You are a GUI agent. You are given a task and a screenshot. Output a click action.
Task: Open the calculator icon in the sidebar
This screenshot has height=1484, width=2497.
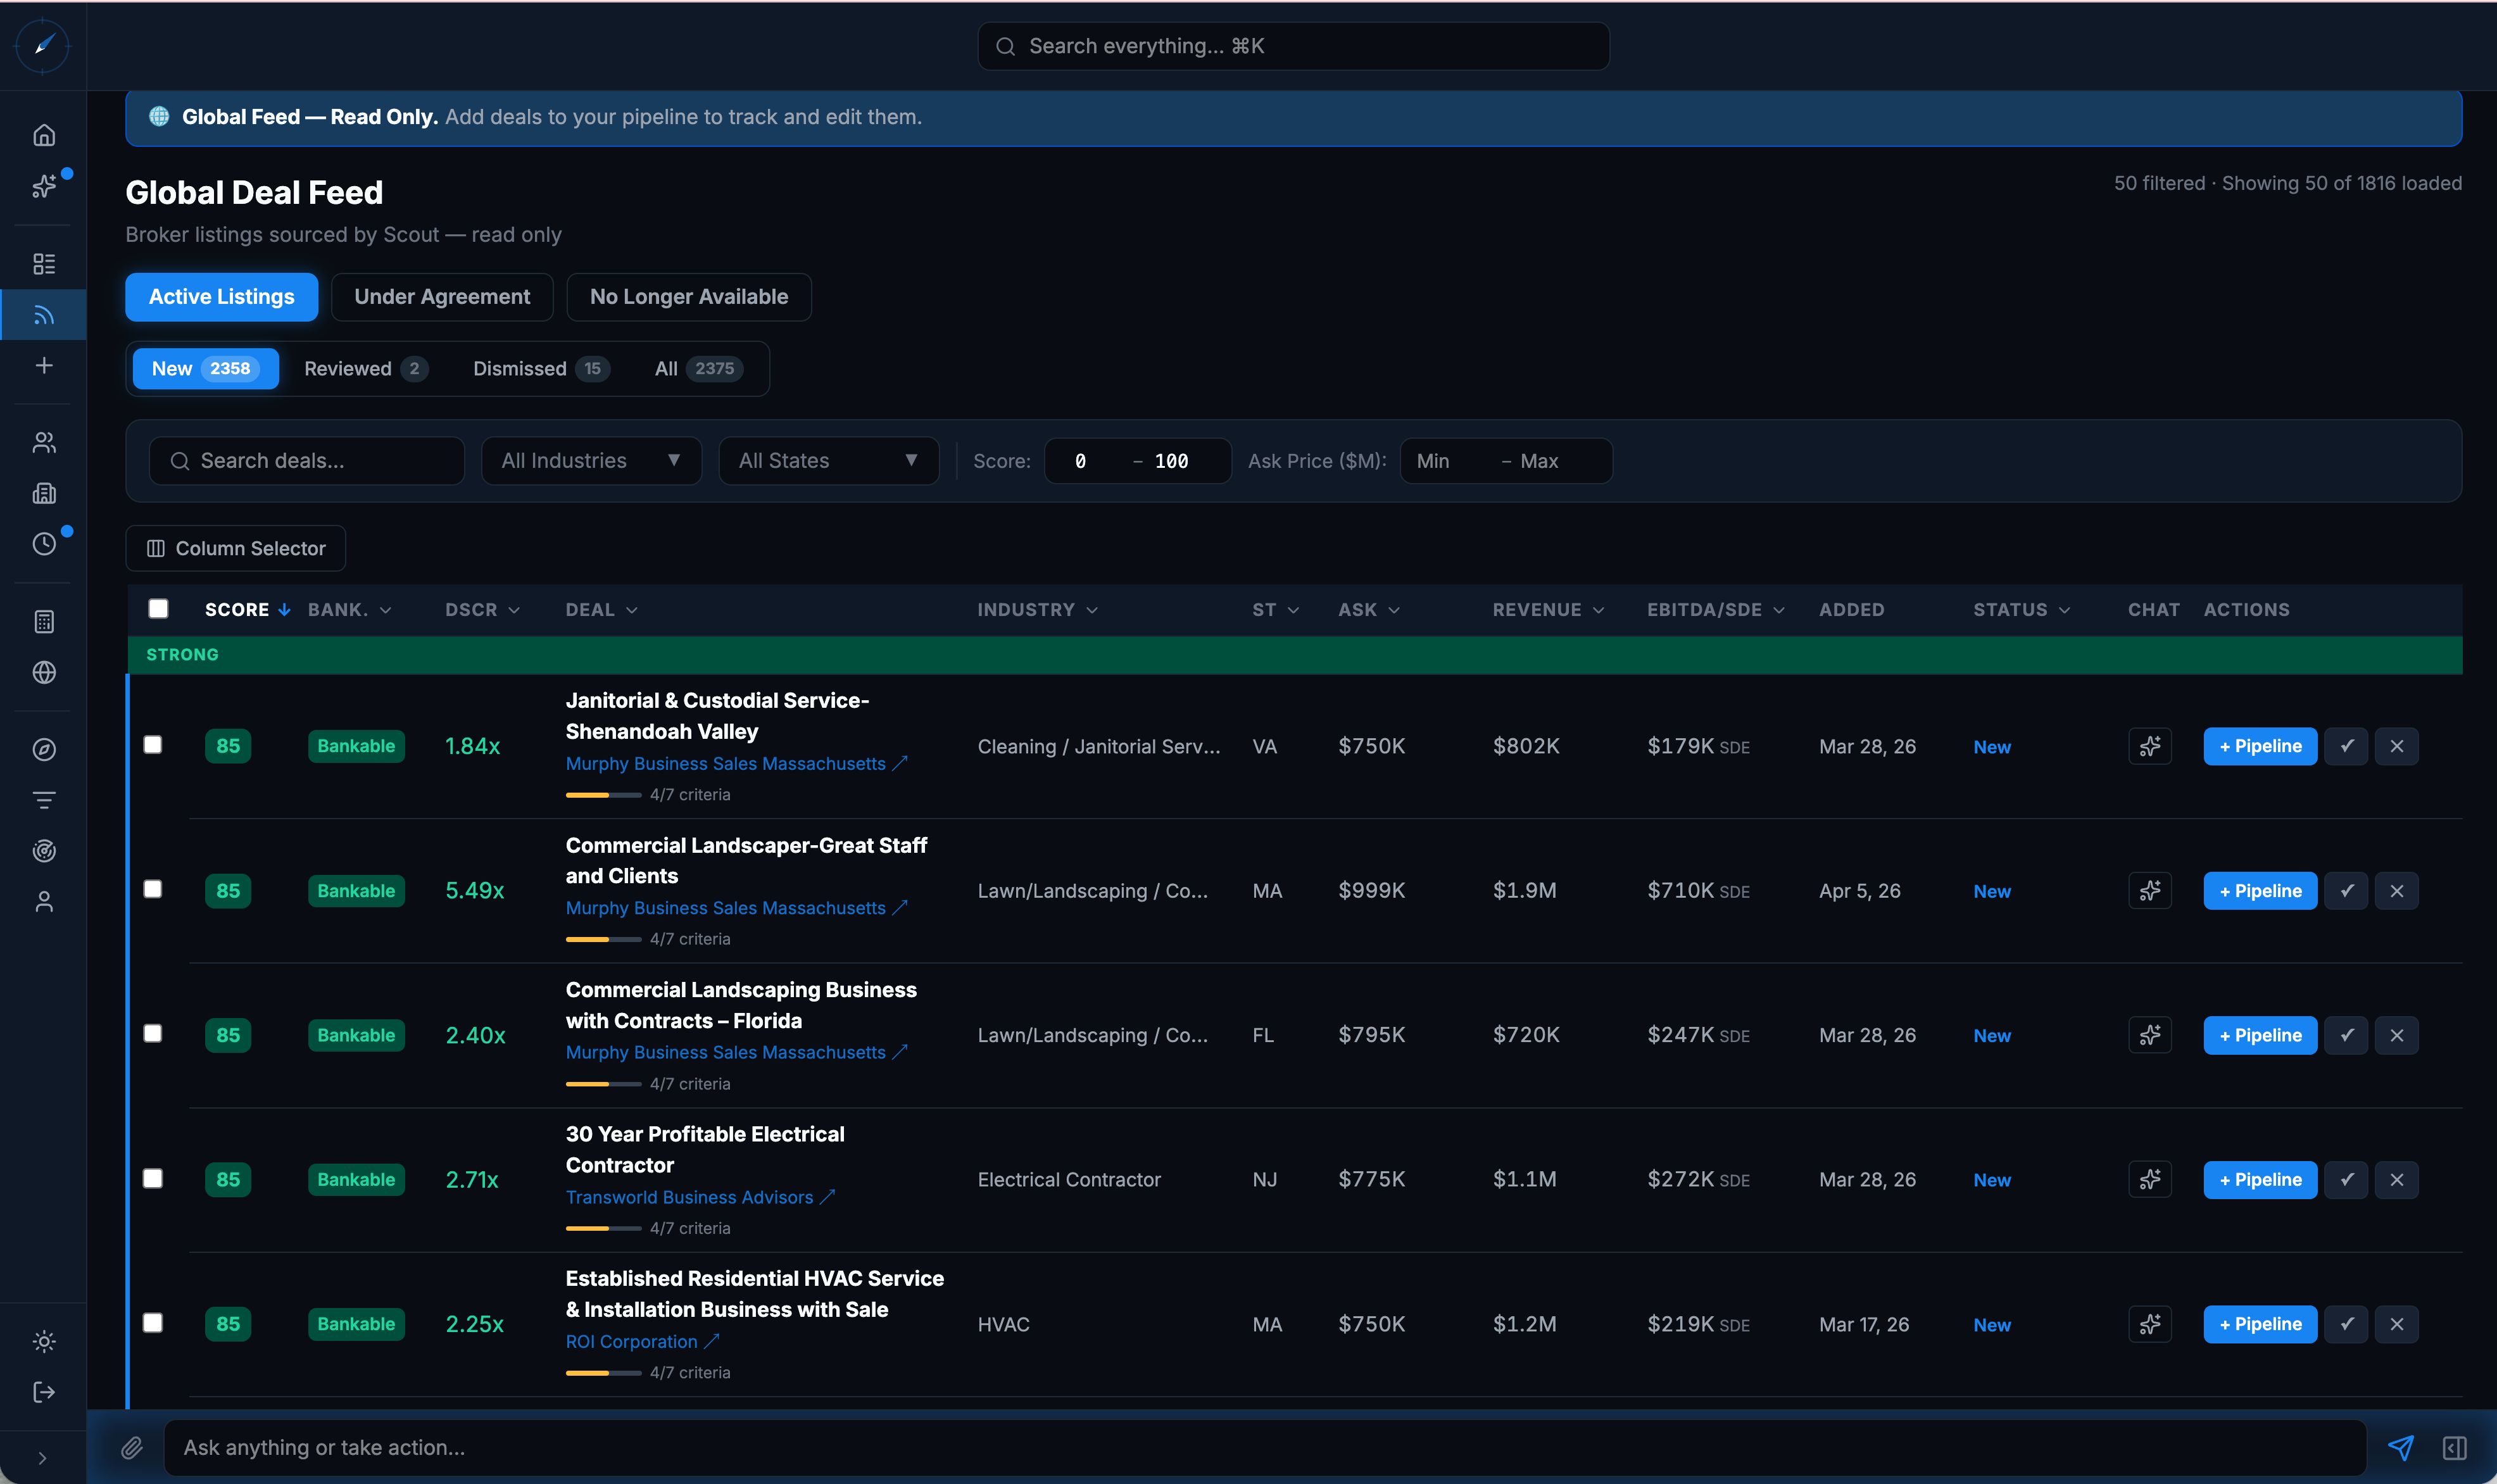click(44, 621)
